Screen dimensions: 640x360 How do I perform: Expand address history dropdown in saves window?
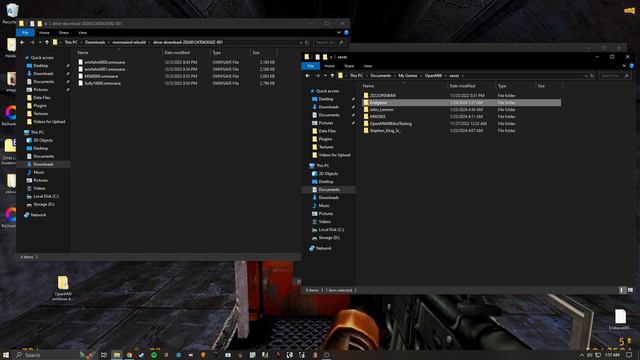[586, 76]
